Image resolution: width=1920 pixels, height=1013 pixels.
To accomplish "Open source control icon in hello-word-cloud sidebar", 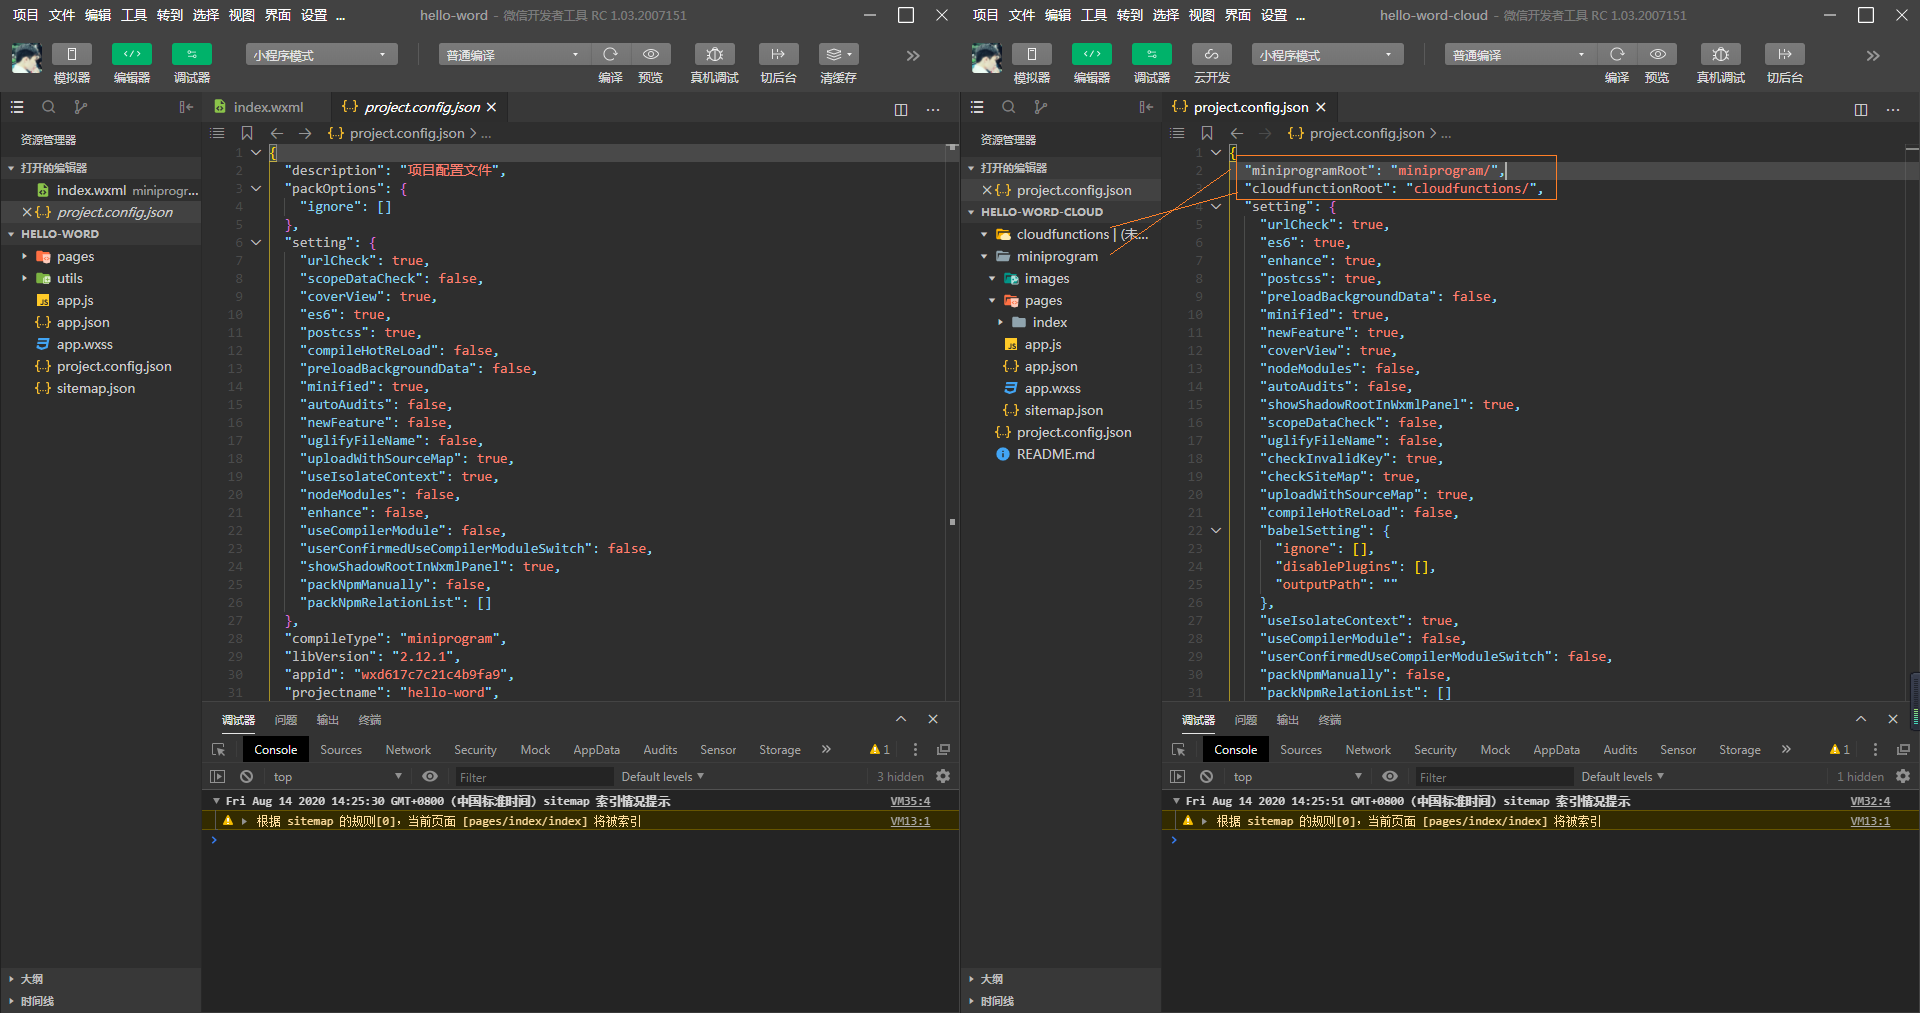I will [x=1041, y=107].
